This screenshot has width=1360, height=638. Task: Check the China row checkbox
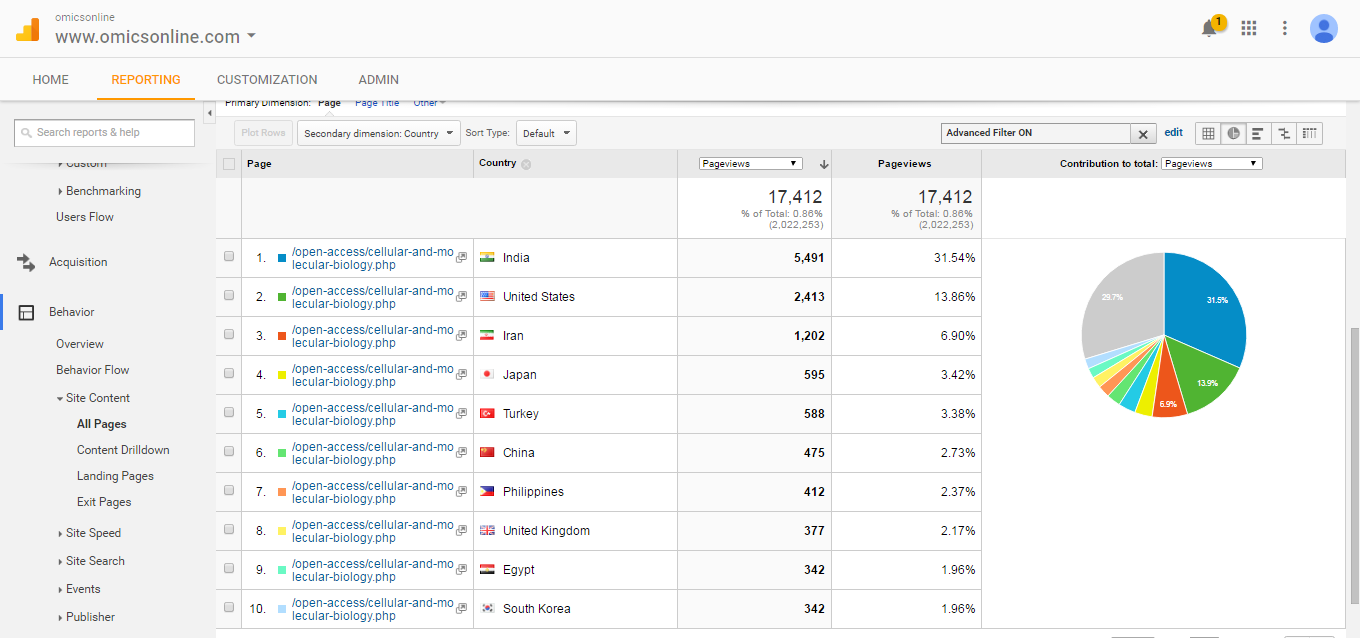coord(229,452)
